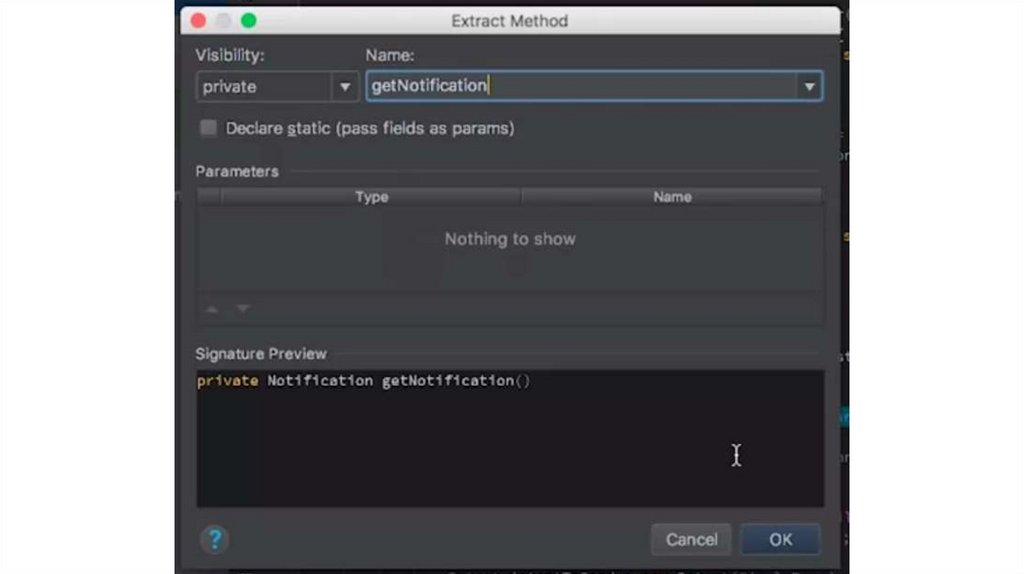Viewport: 1024px width, 574px height.
Task: Select the 'private' visibility combo box
Action: (x=265, y=87)
